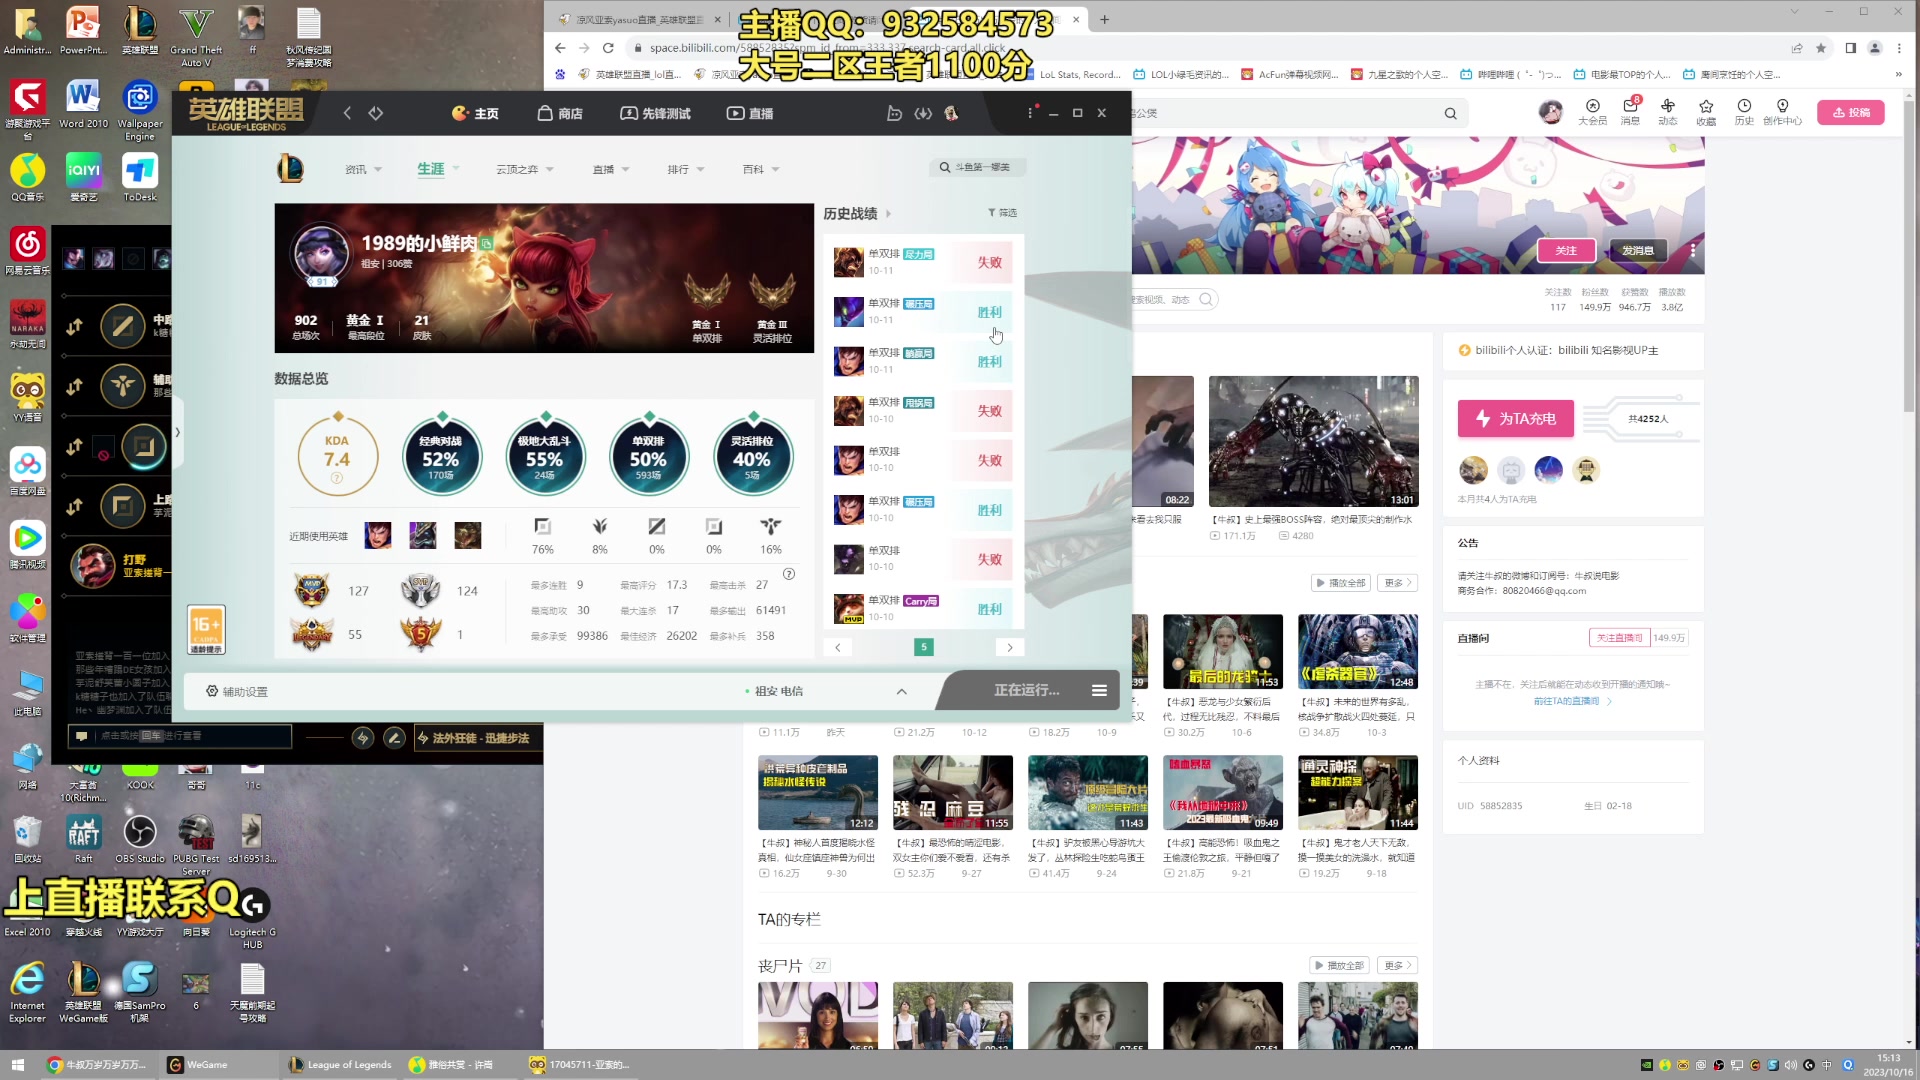Click 播放全部 for 丧尸片 collection
The height and width of the screenshot is (1080, 1920).
click(x=1338, y=965)
